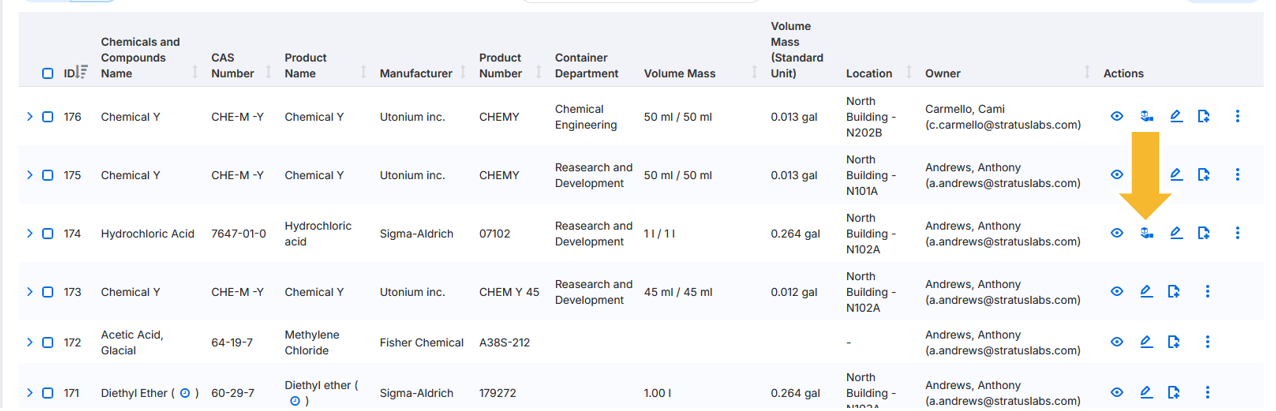The image size is (1276, 411).
Task: Select the checkbox for row ID 173
Action: (47, 292)
